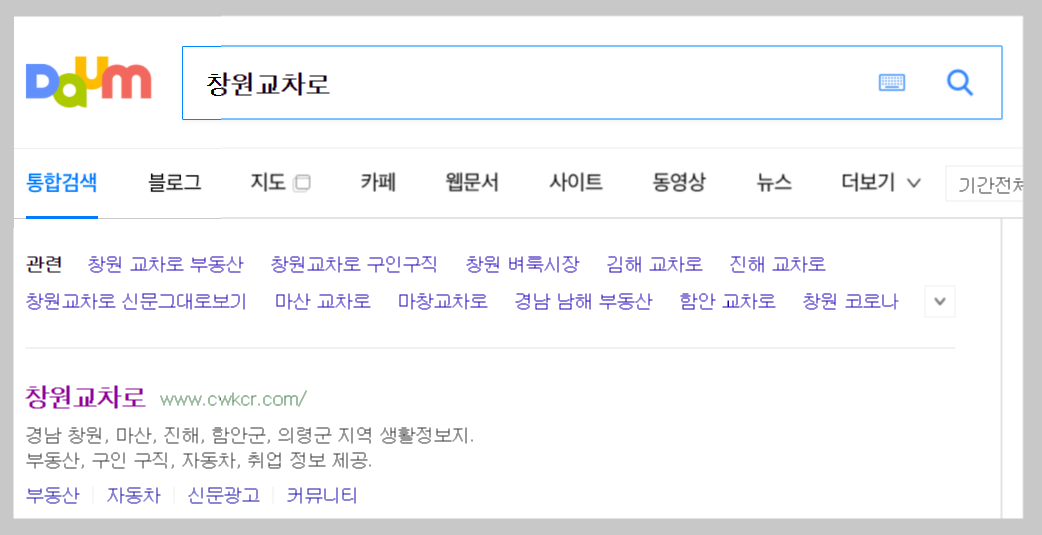Click the 경남 창원, 마산, 진해 description text
Viewport: 1042px width, 535px height.
250,437
